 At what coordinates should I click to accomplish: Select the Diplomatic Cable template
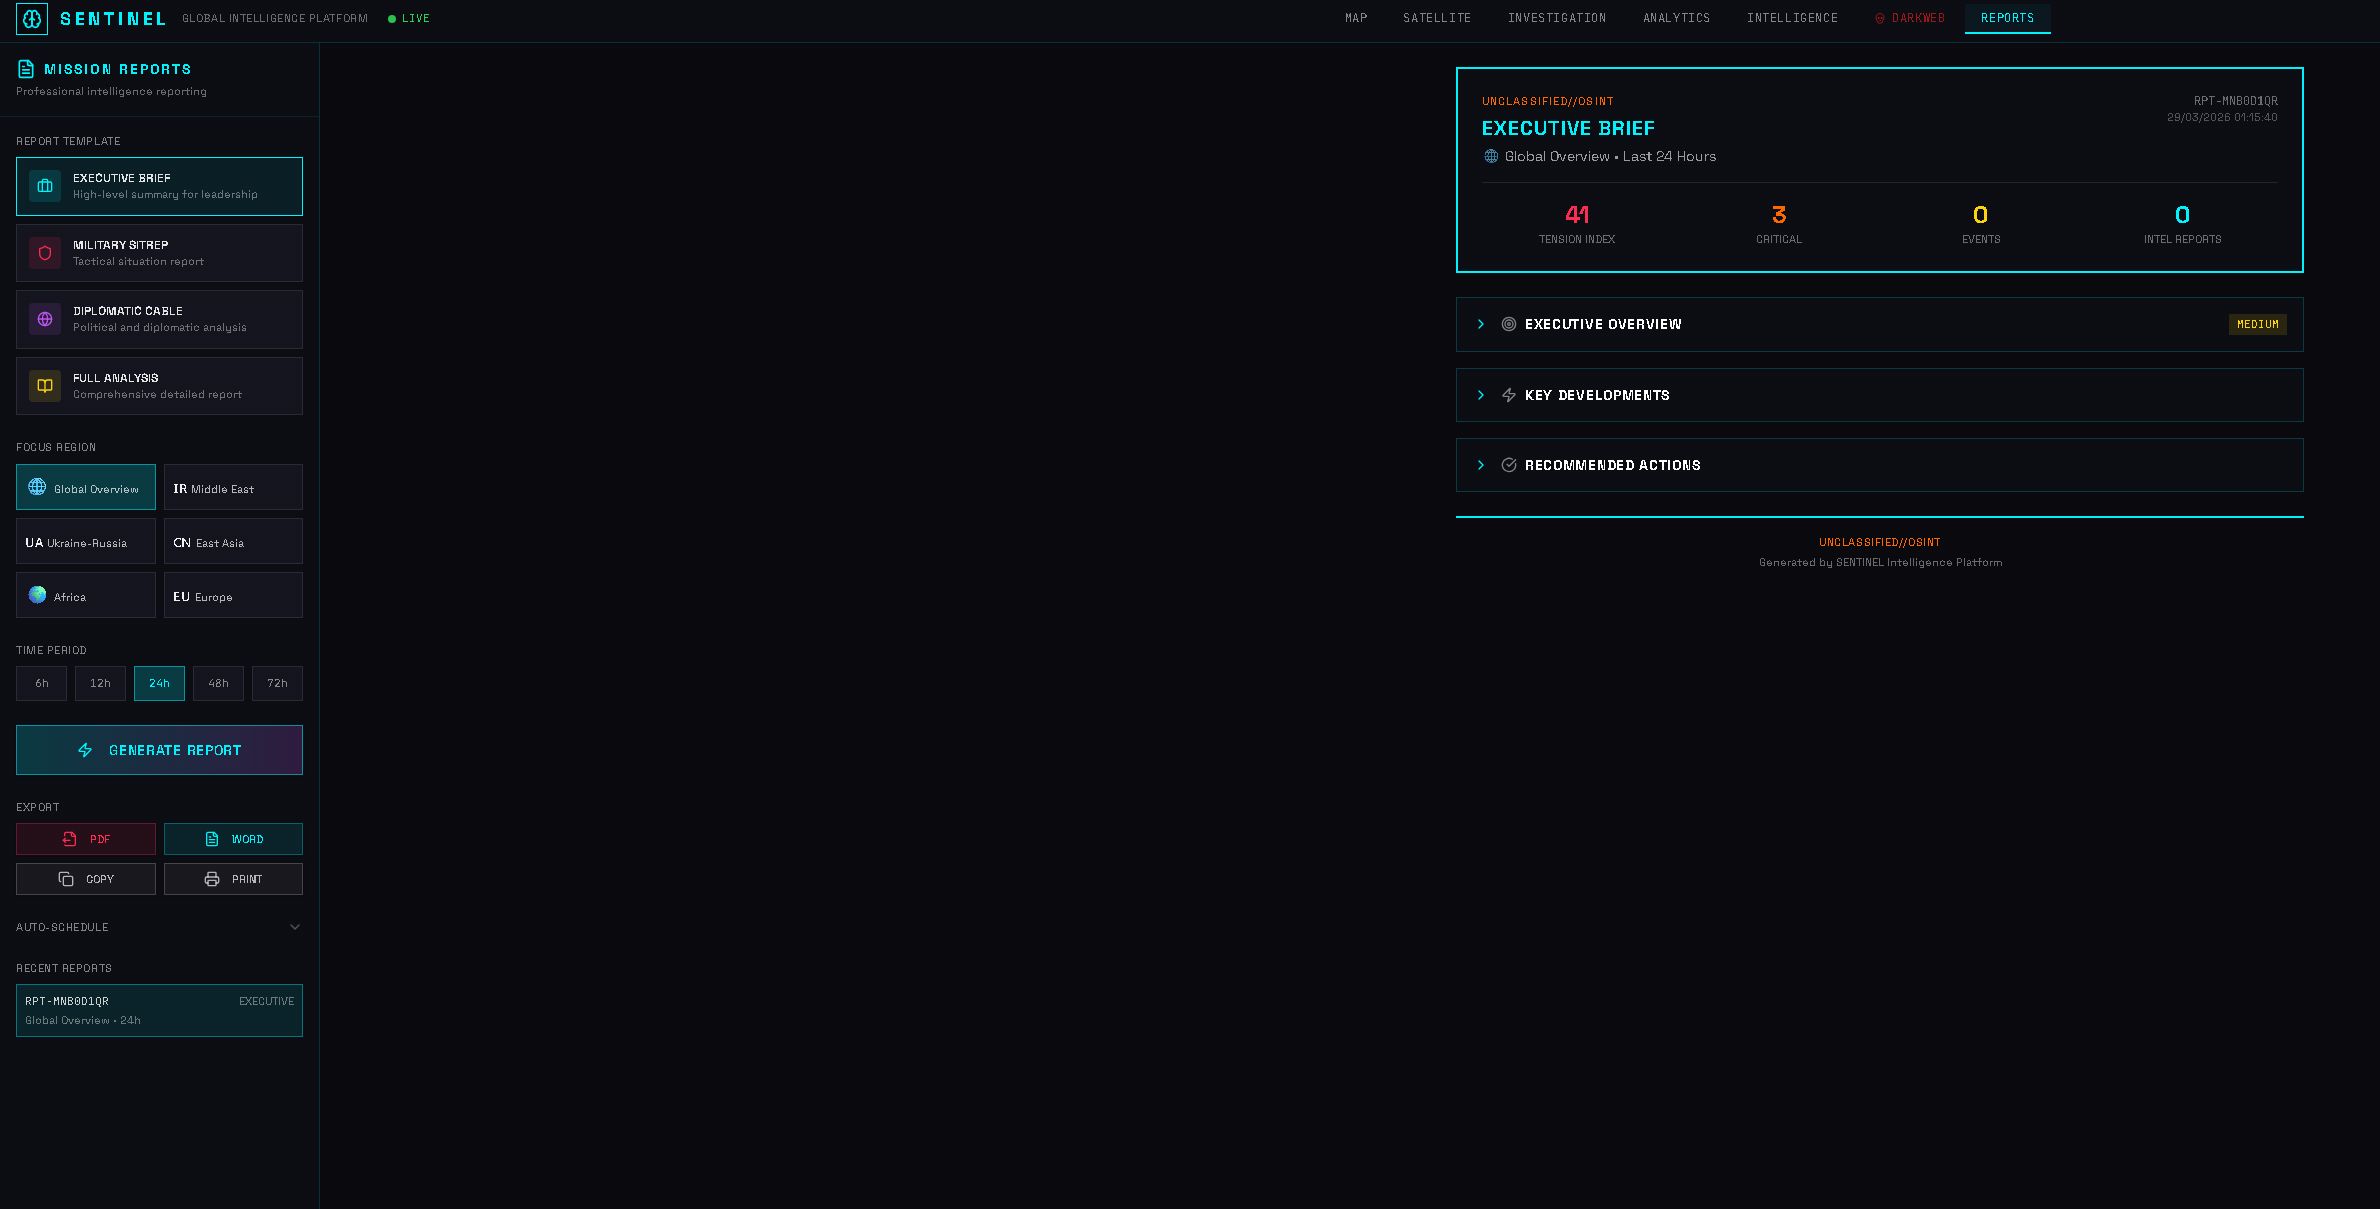tap(159, 319)
